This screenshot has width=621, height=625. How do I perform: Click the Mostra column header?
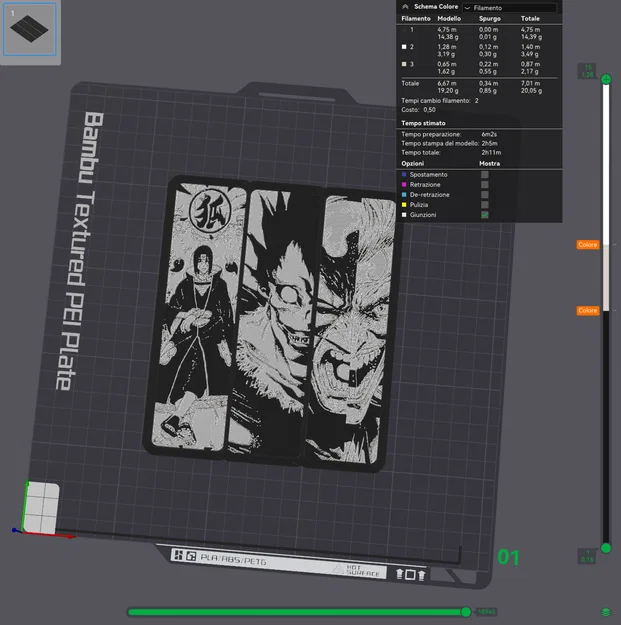click(x=489, y=163)
